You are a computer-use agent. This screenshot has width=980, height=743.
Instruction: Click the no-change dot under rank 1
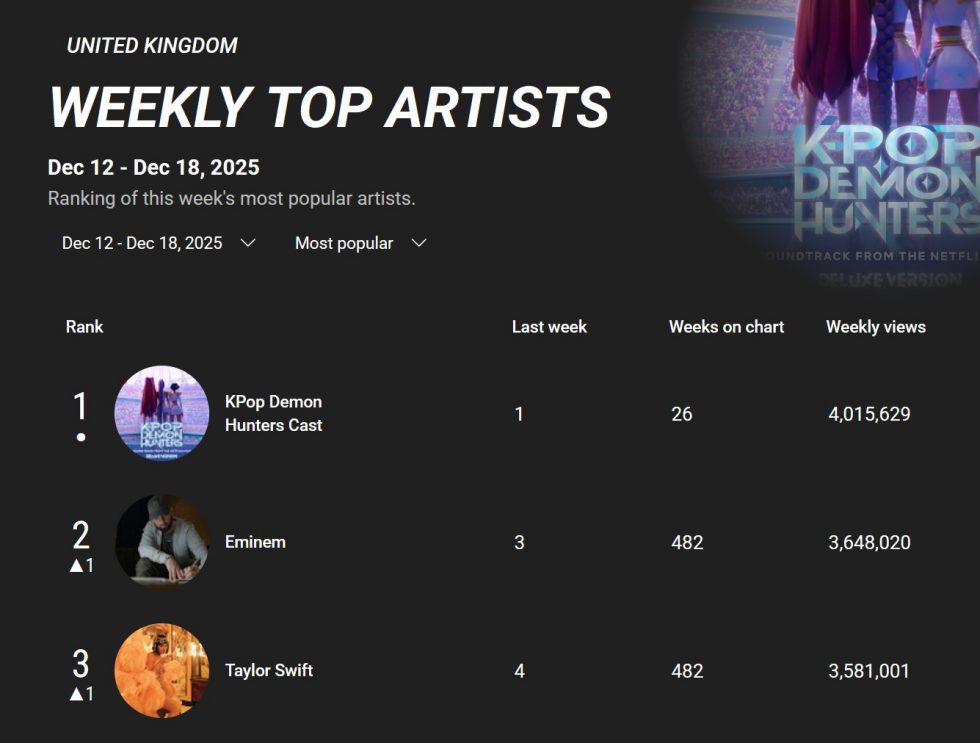81,437
